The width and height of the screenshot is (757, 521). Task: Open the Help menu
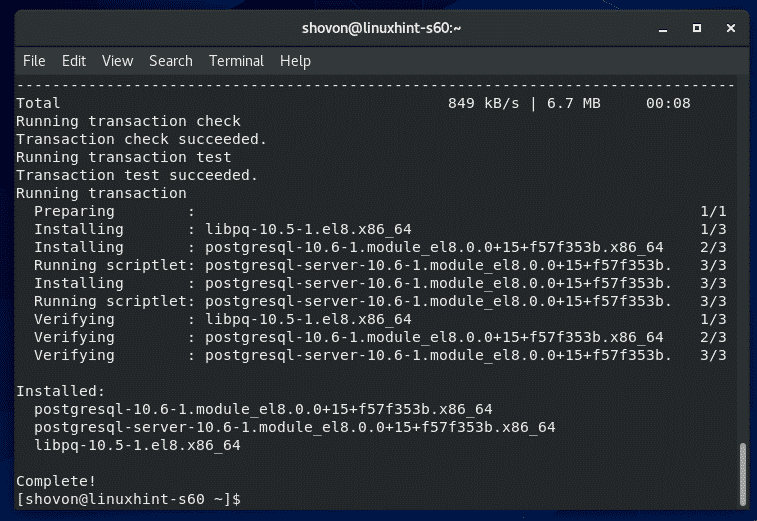(x=295, y=61)
